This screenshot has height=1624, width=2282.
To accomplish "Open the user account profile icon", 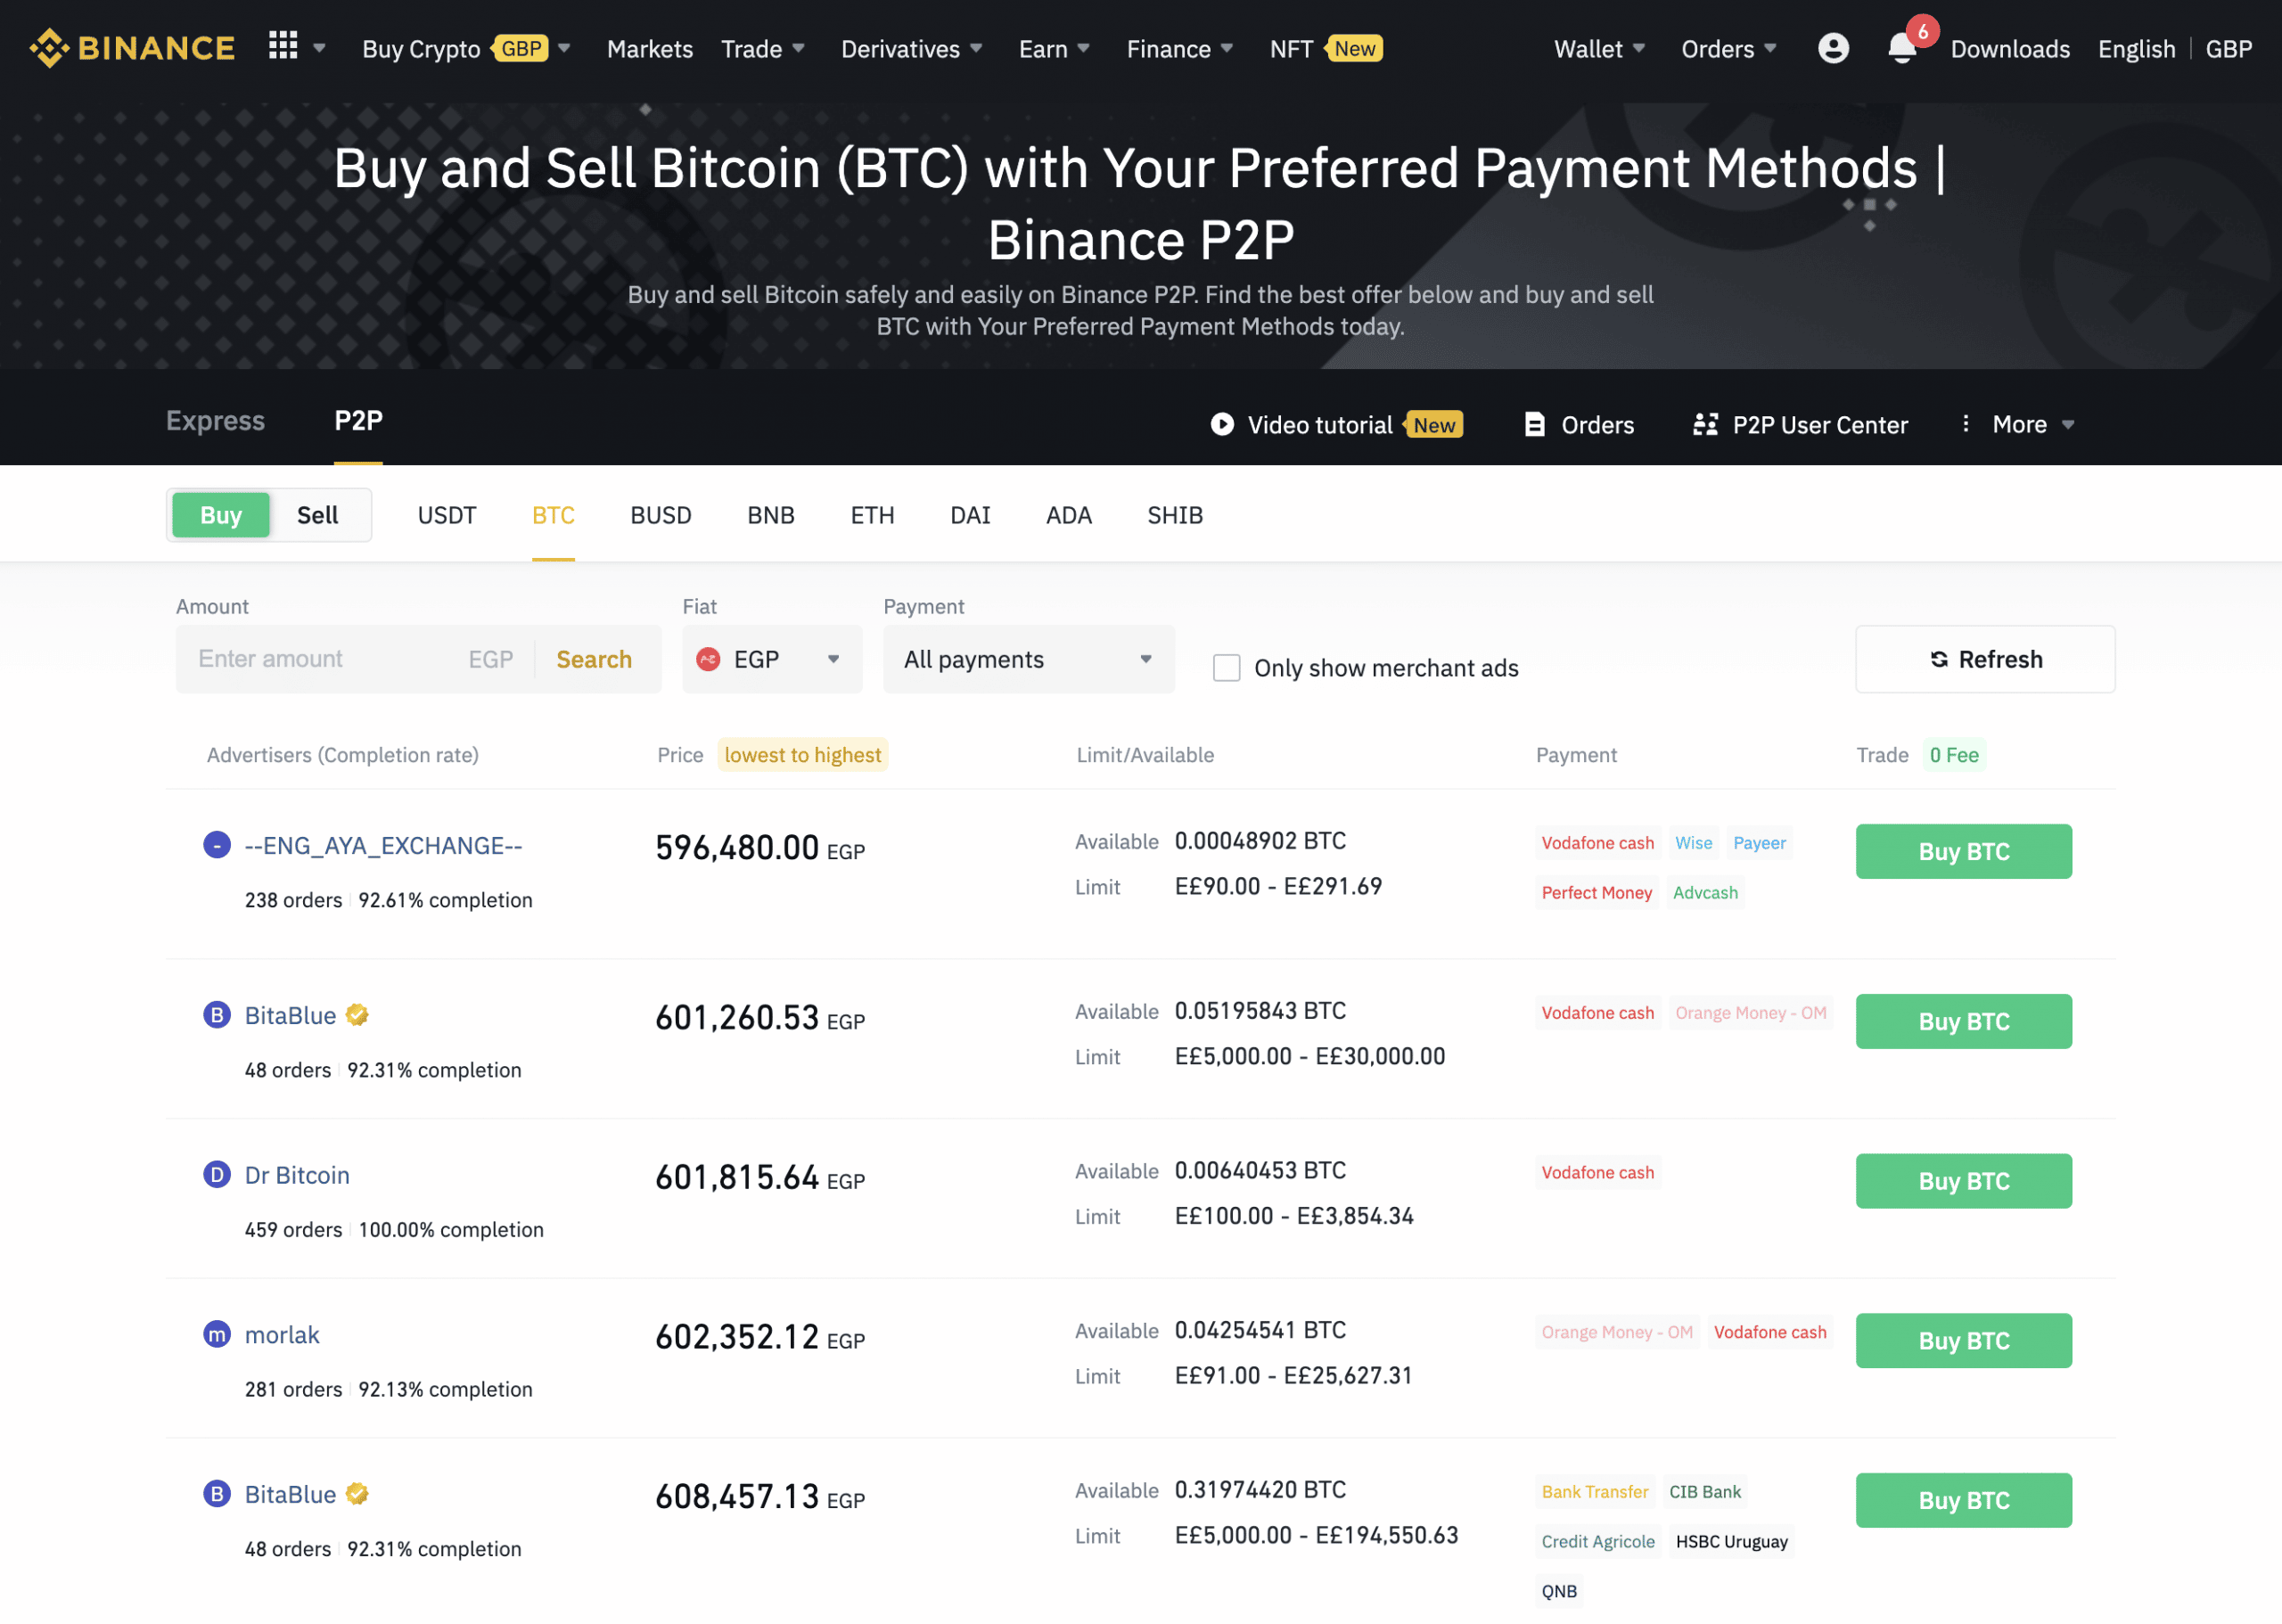I will [x=1833, y=48].
